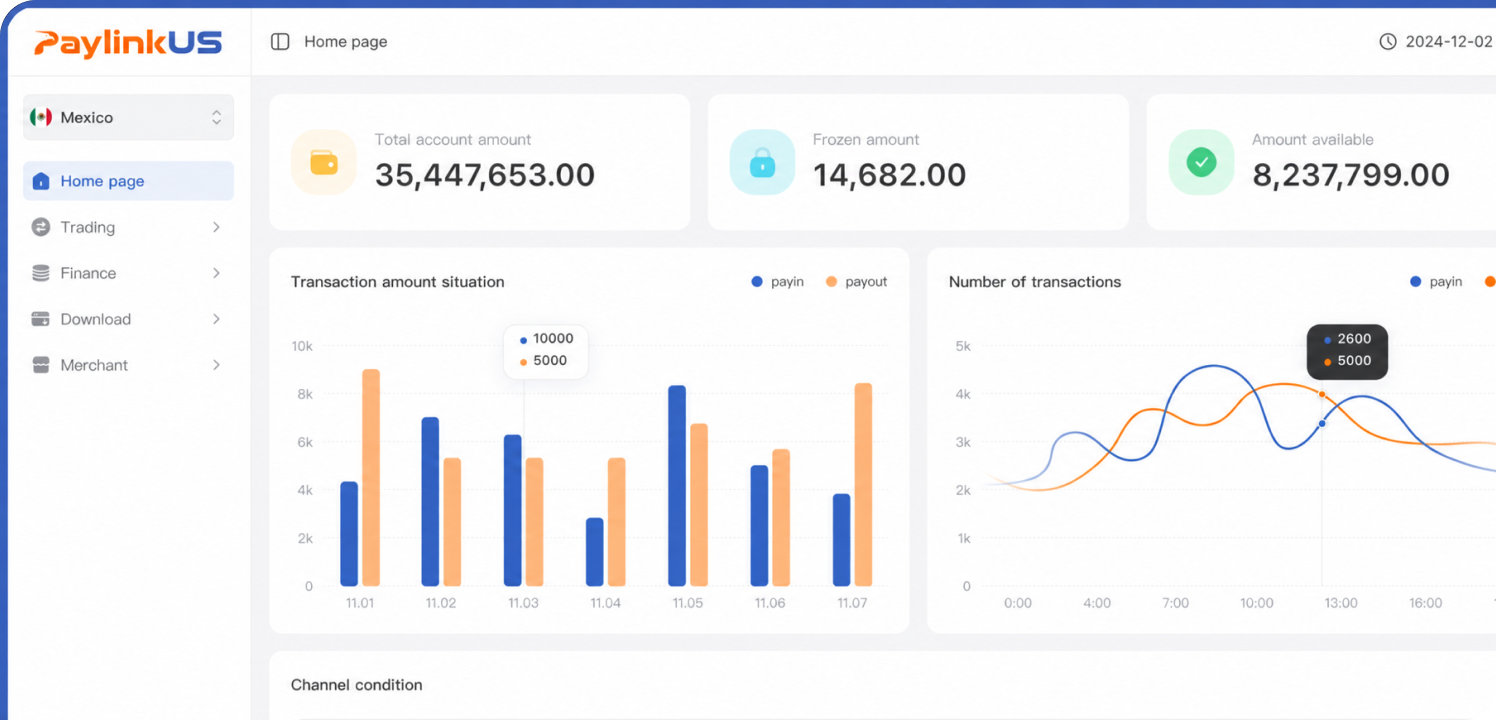Click the 14,682.00 frozen amount value
The height and width of the screenshot is (720, 1496).
(x=889, y=175)
